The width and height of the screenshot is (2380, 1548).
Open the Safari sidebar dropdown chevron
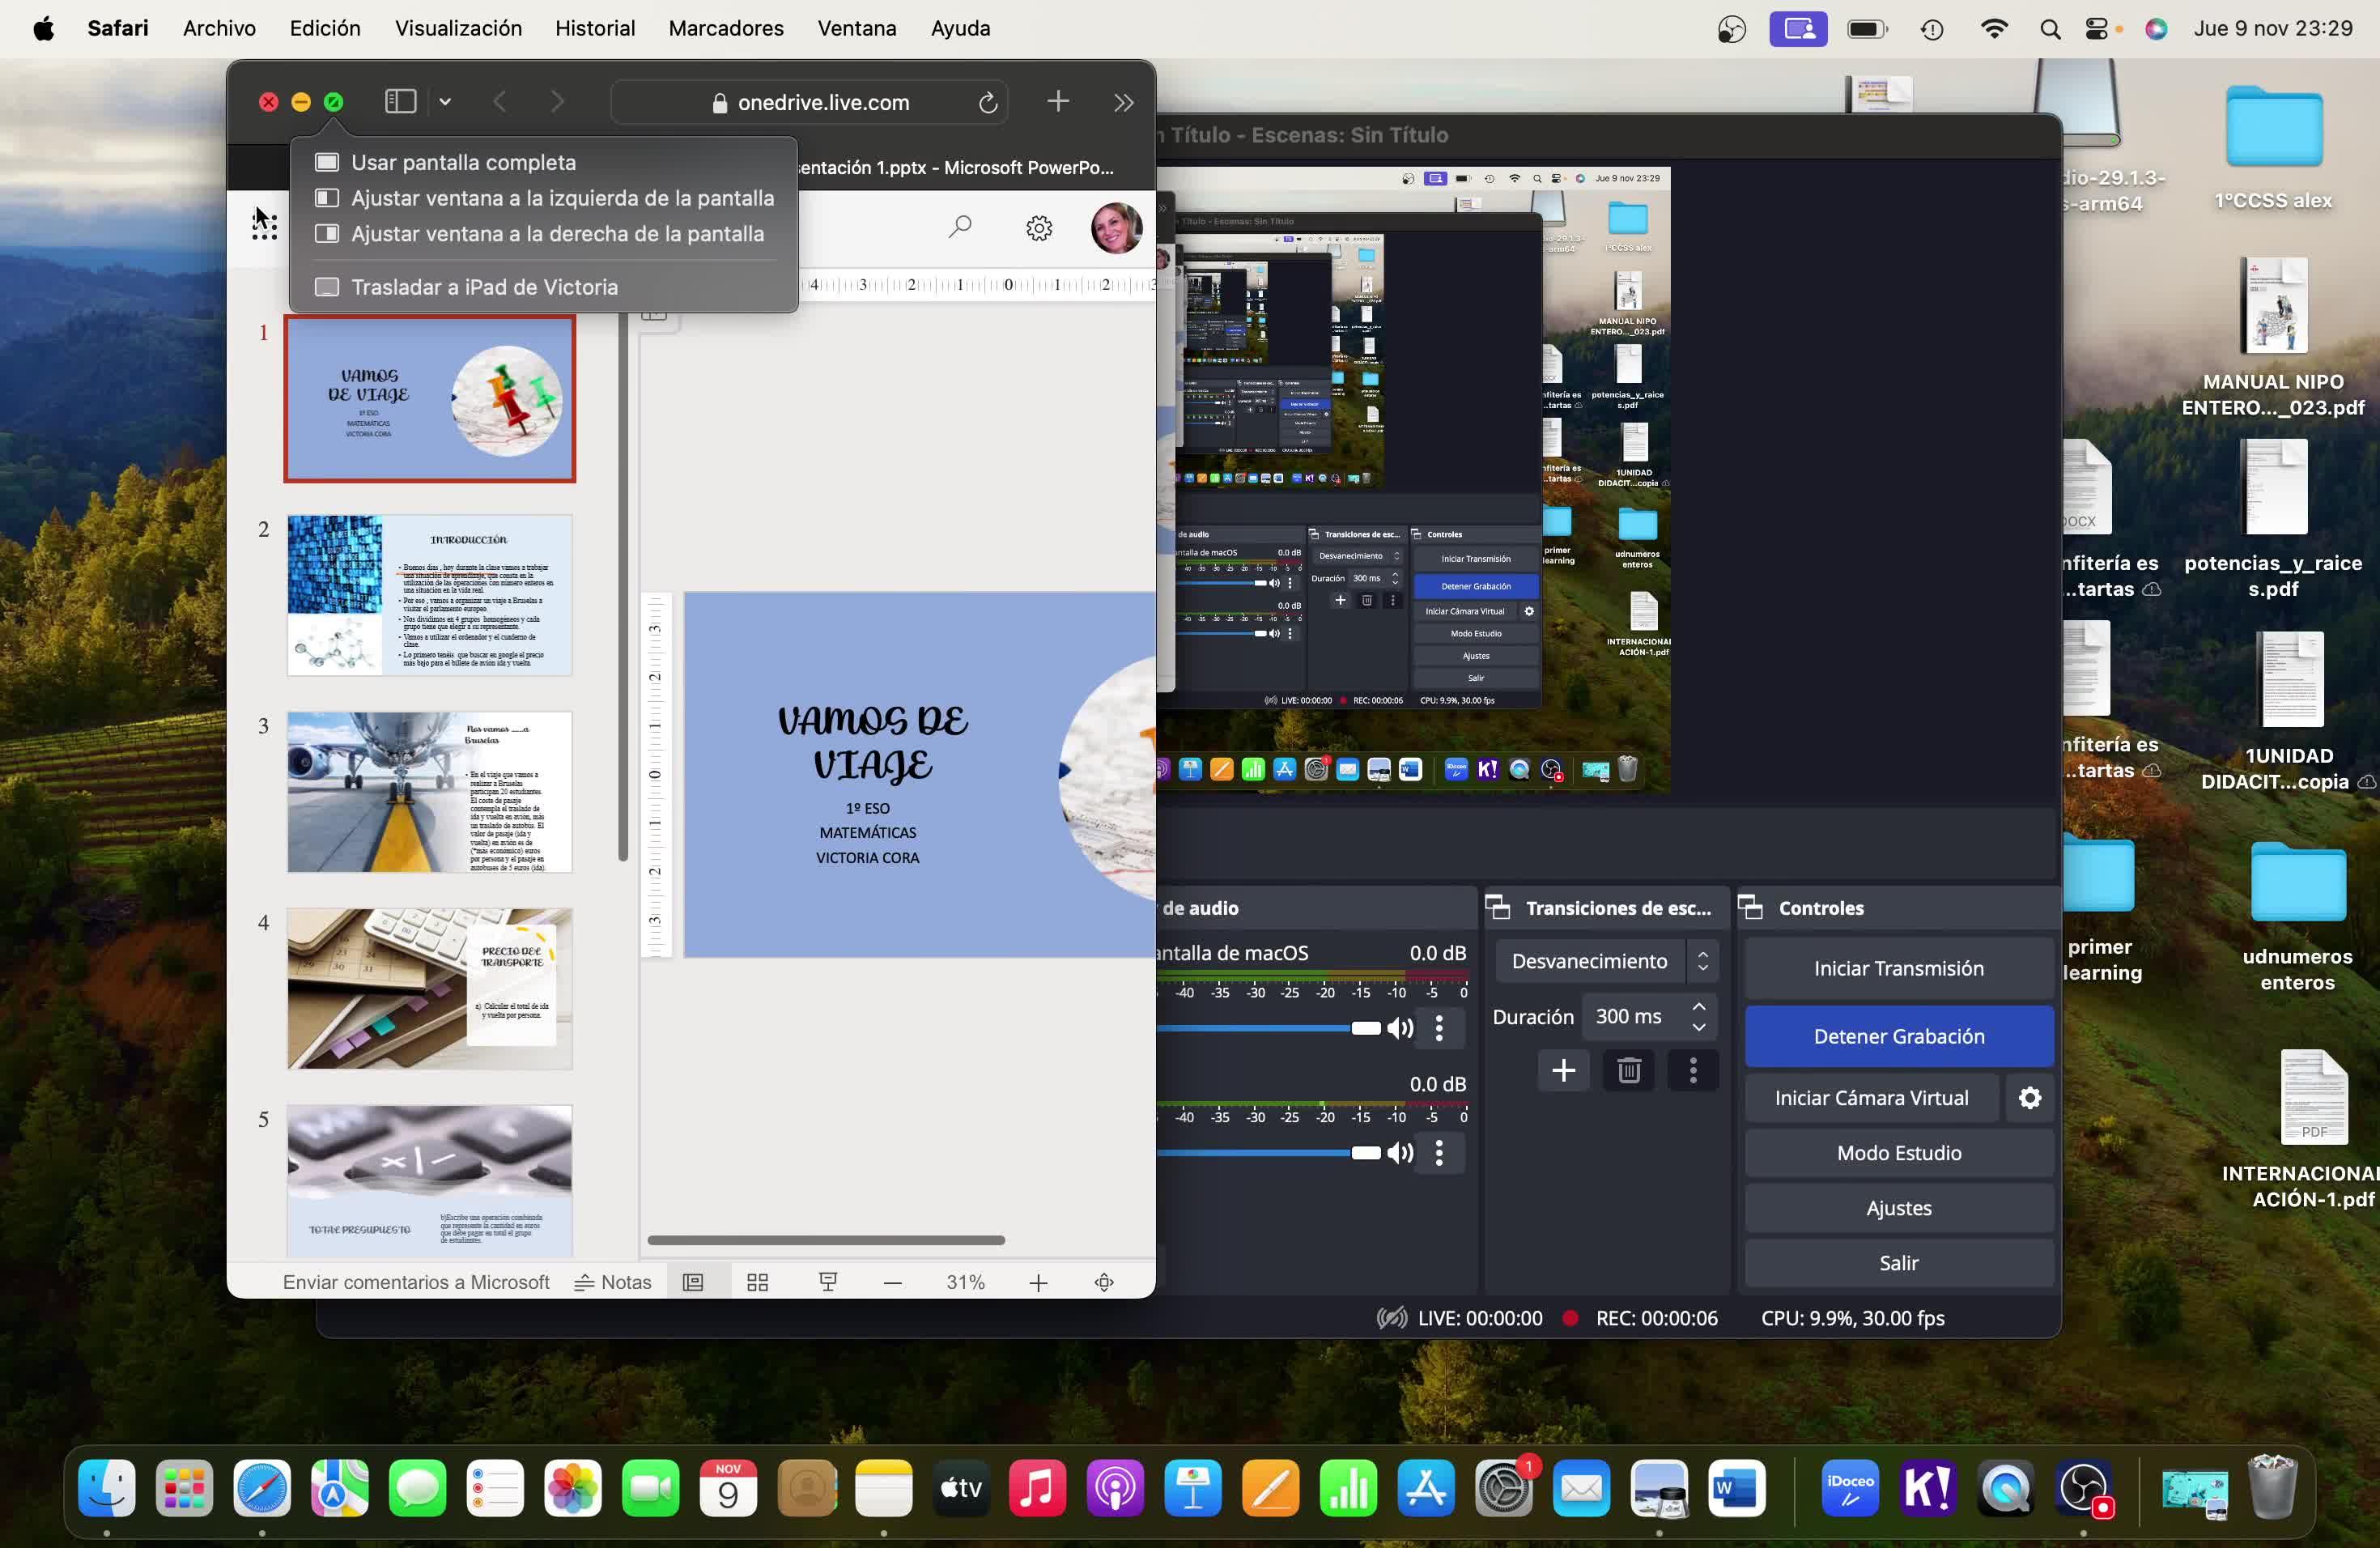(445, 101)
